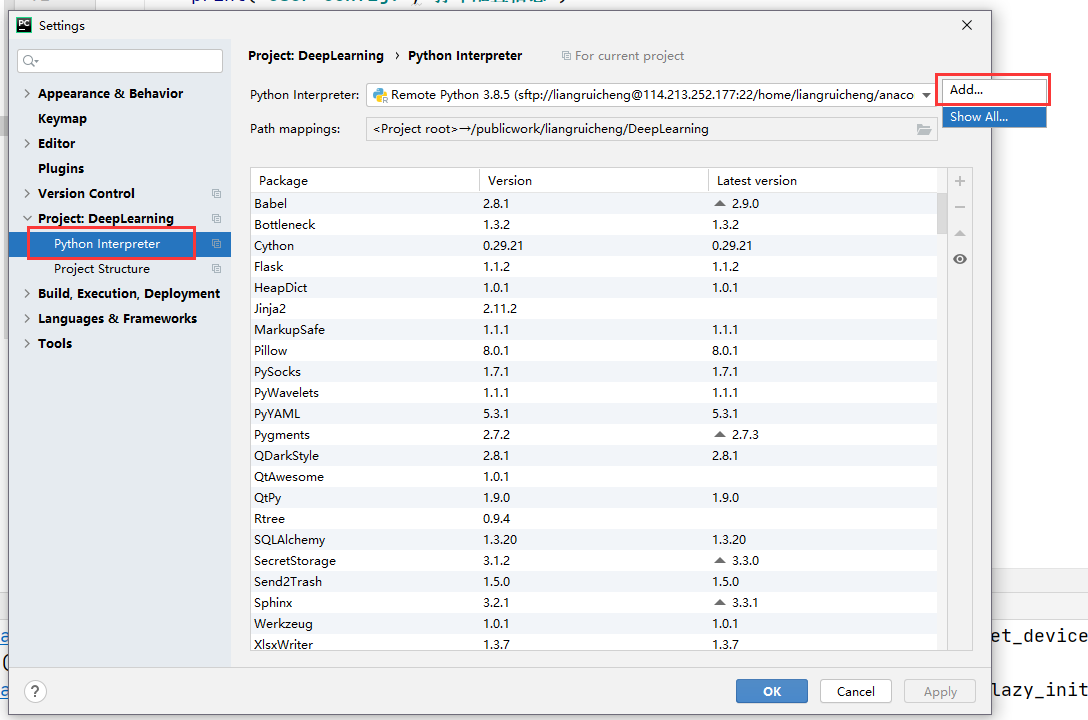Image resolution: width=1088 pixels, height=720 pixels.
Task: Click the search magnifier icon
Action: [30, 61]
